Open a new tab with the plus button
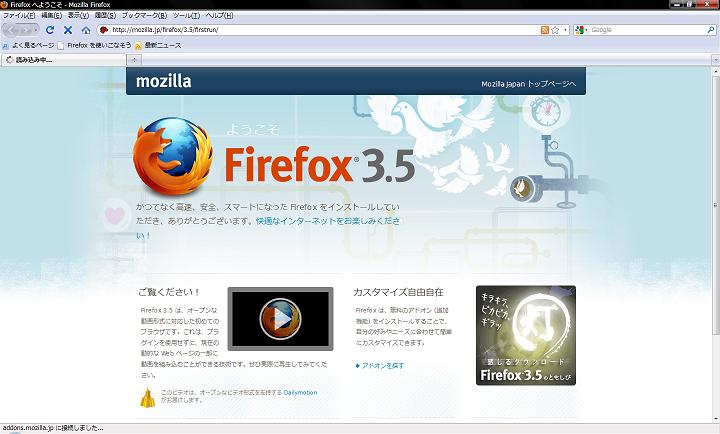This screenshot has width=720, height=434. tap(134, 60)
